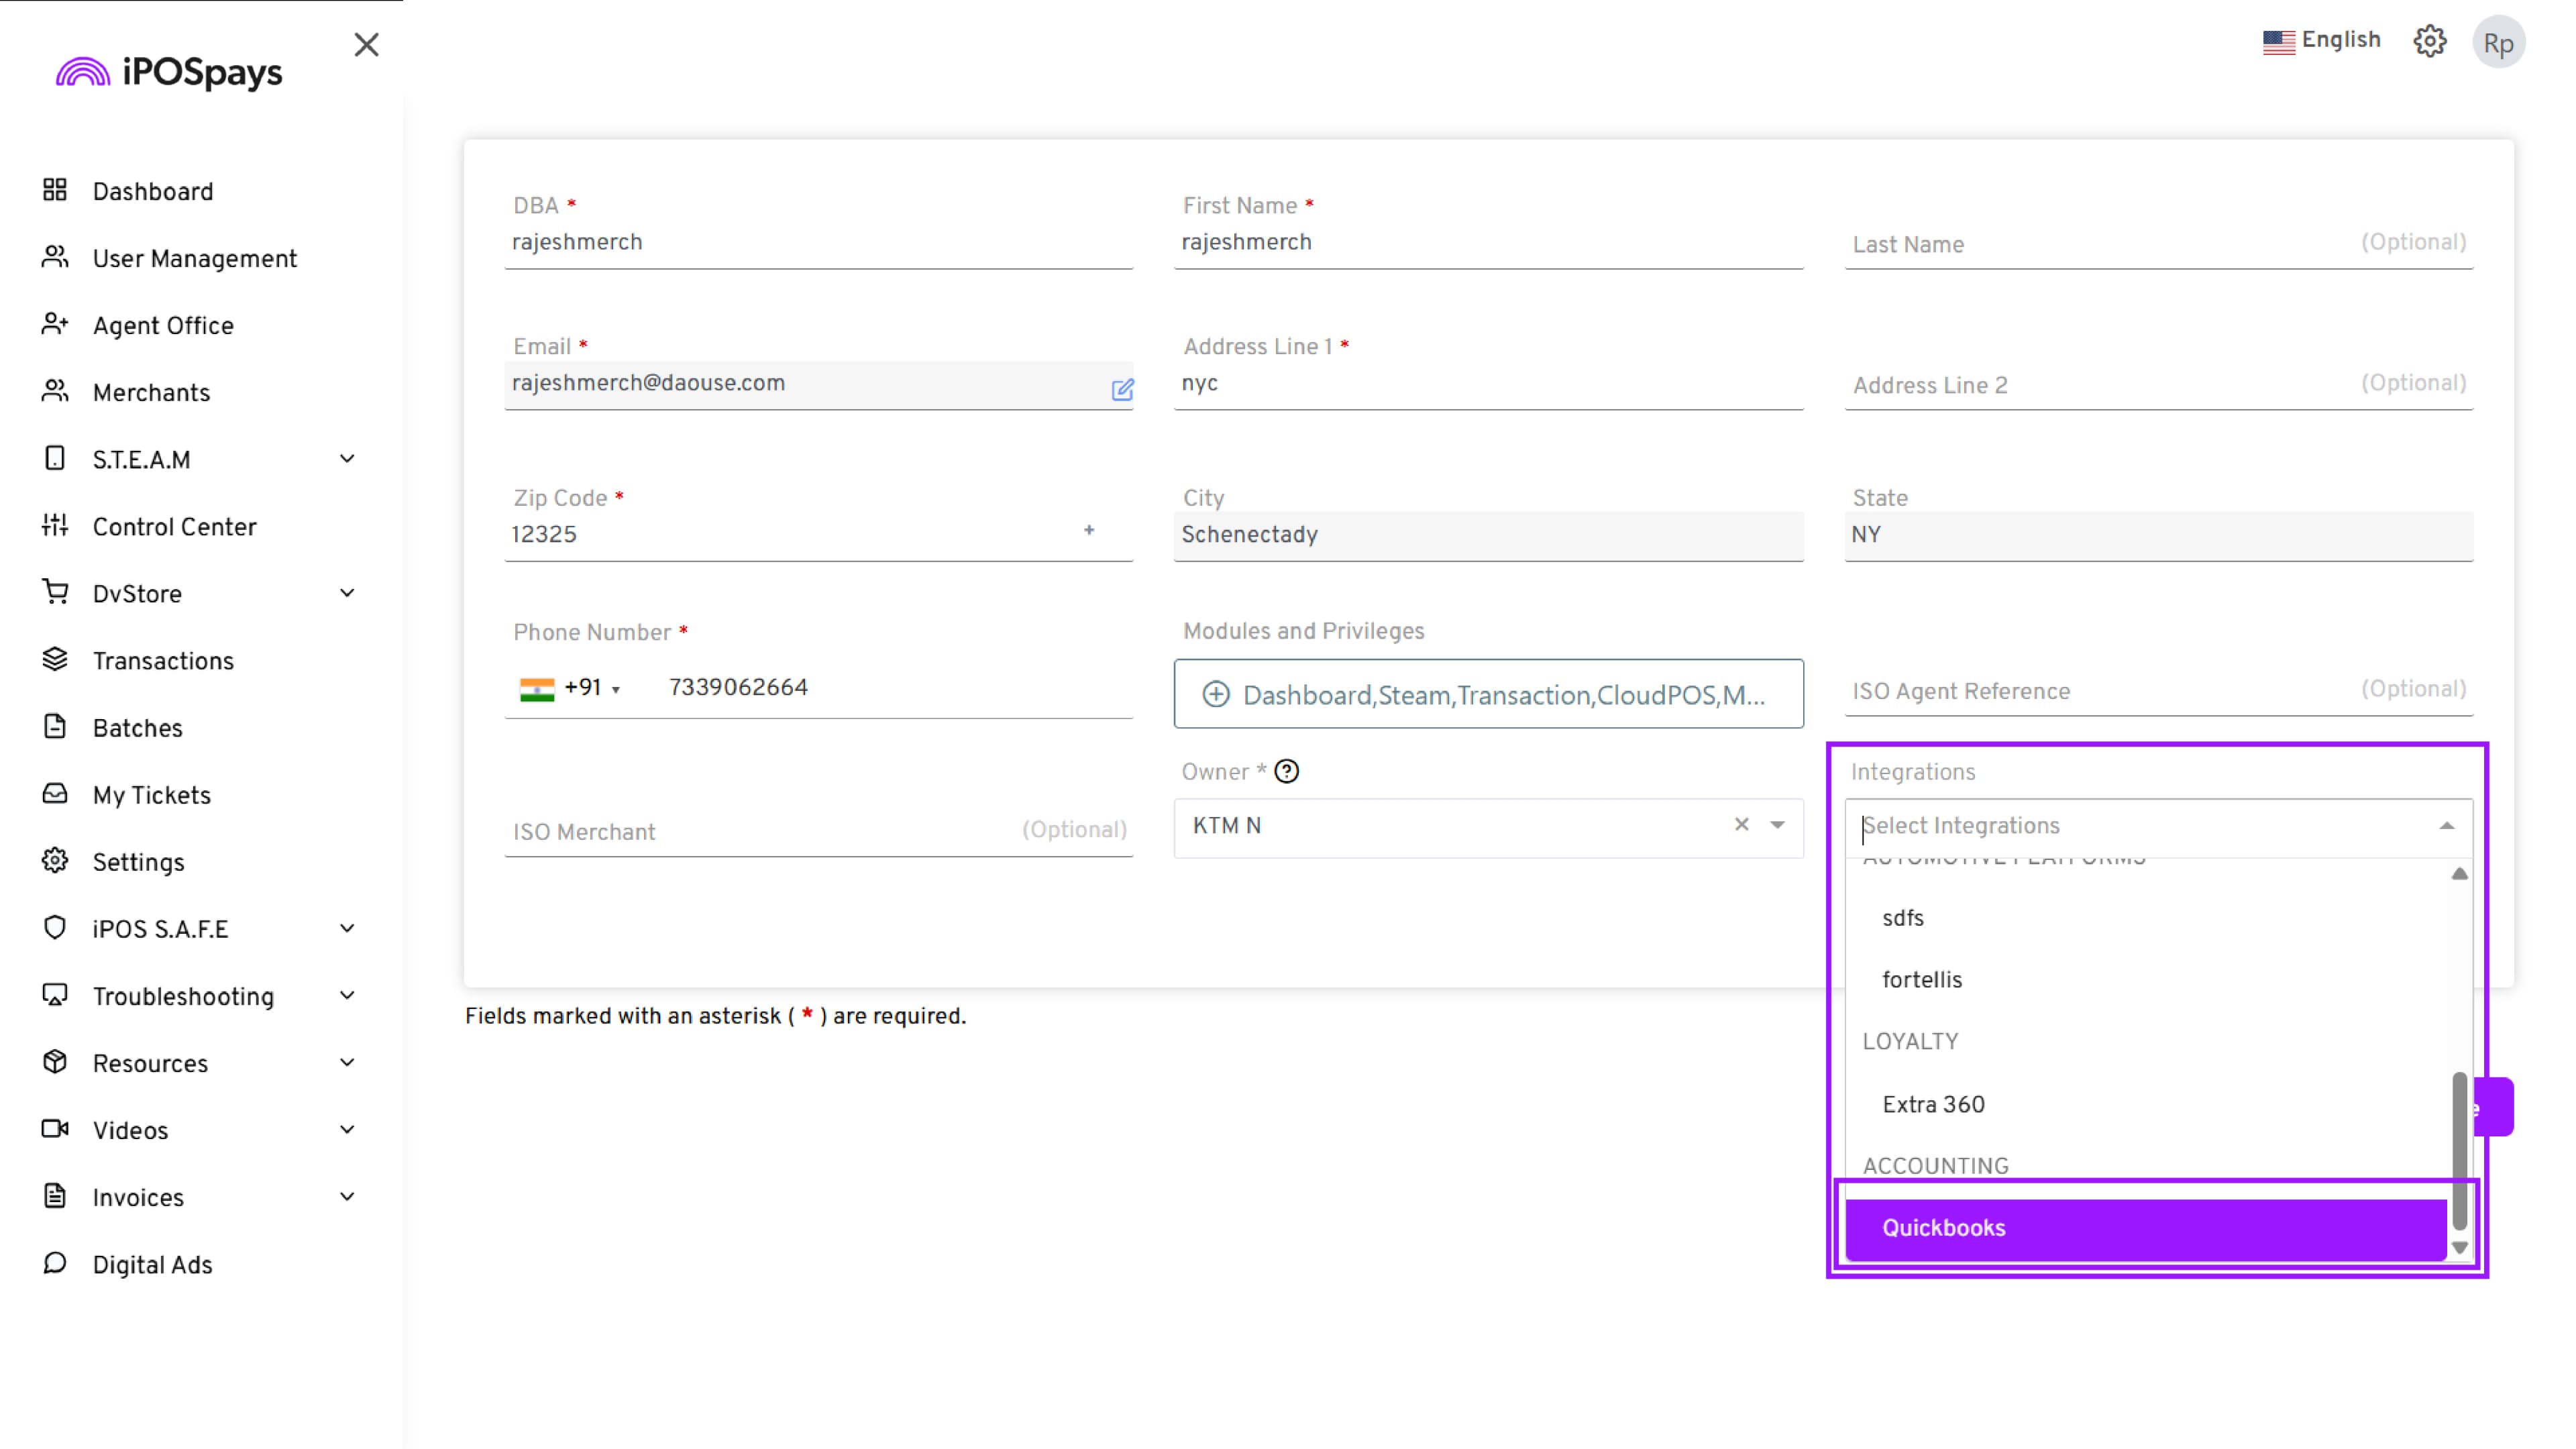
Task: Clear the KTM N owner selection
Action: (1741, 825)
